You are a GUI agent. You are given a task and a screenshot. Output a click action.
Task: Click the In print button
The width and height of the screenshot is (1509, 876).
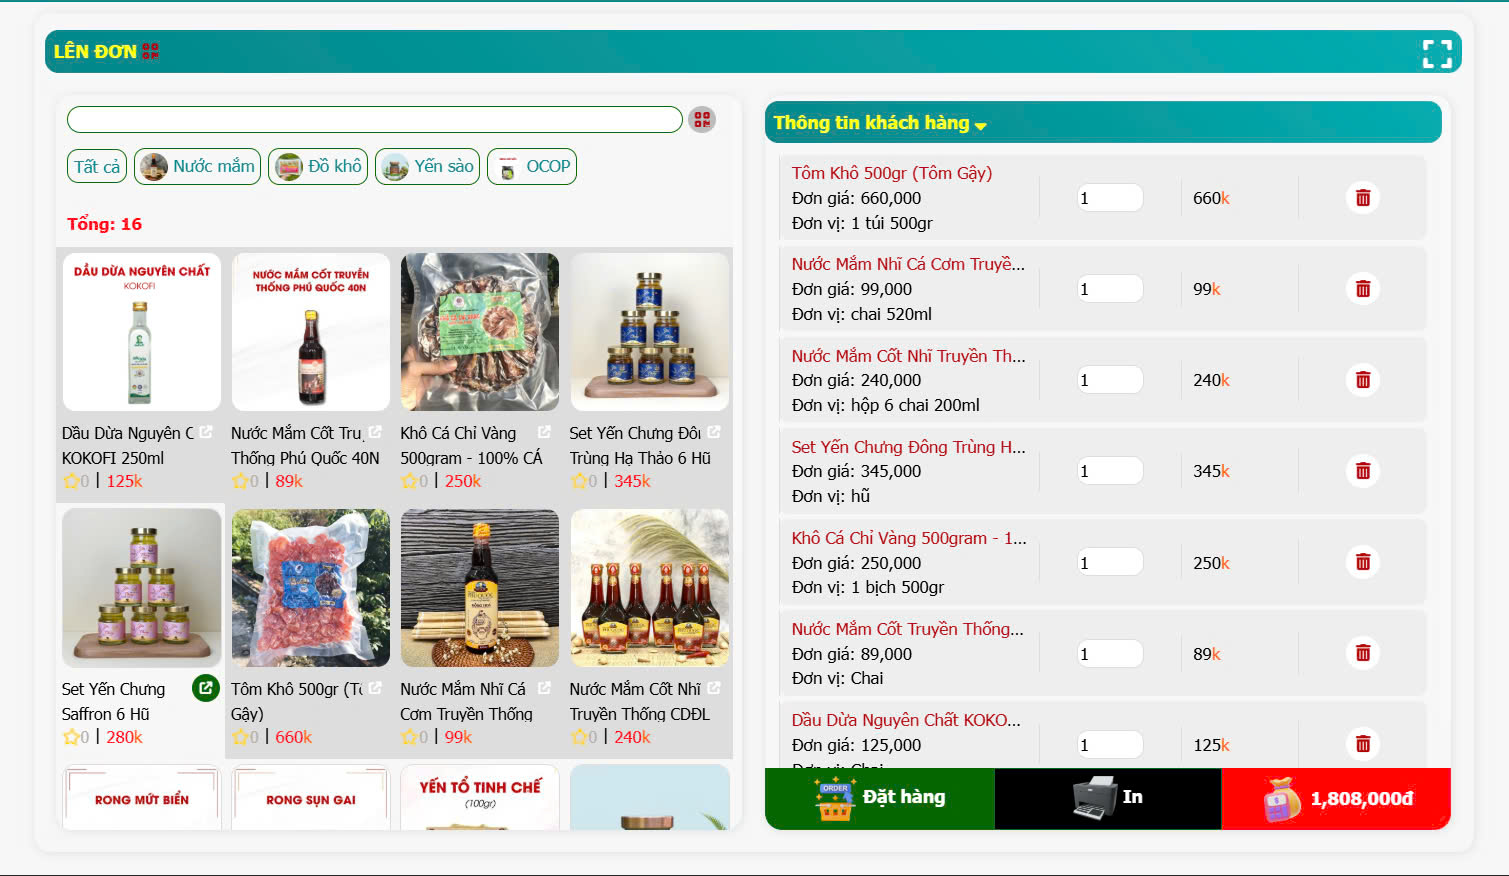point(1107,798)
